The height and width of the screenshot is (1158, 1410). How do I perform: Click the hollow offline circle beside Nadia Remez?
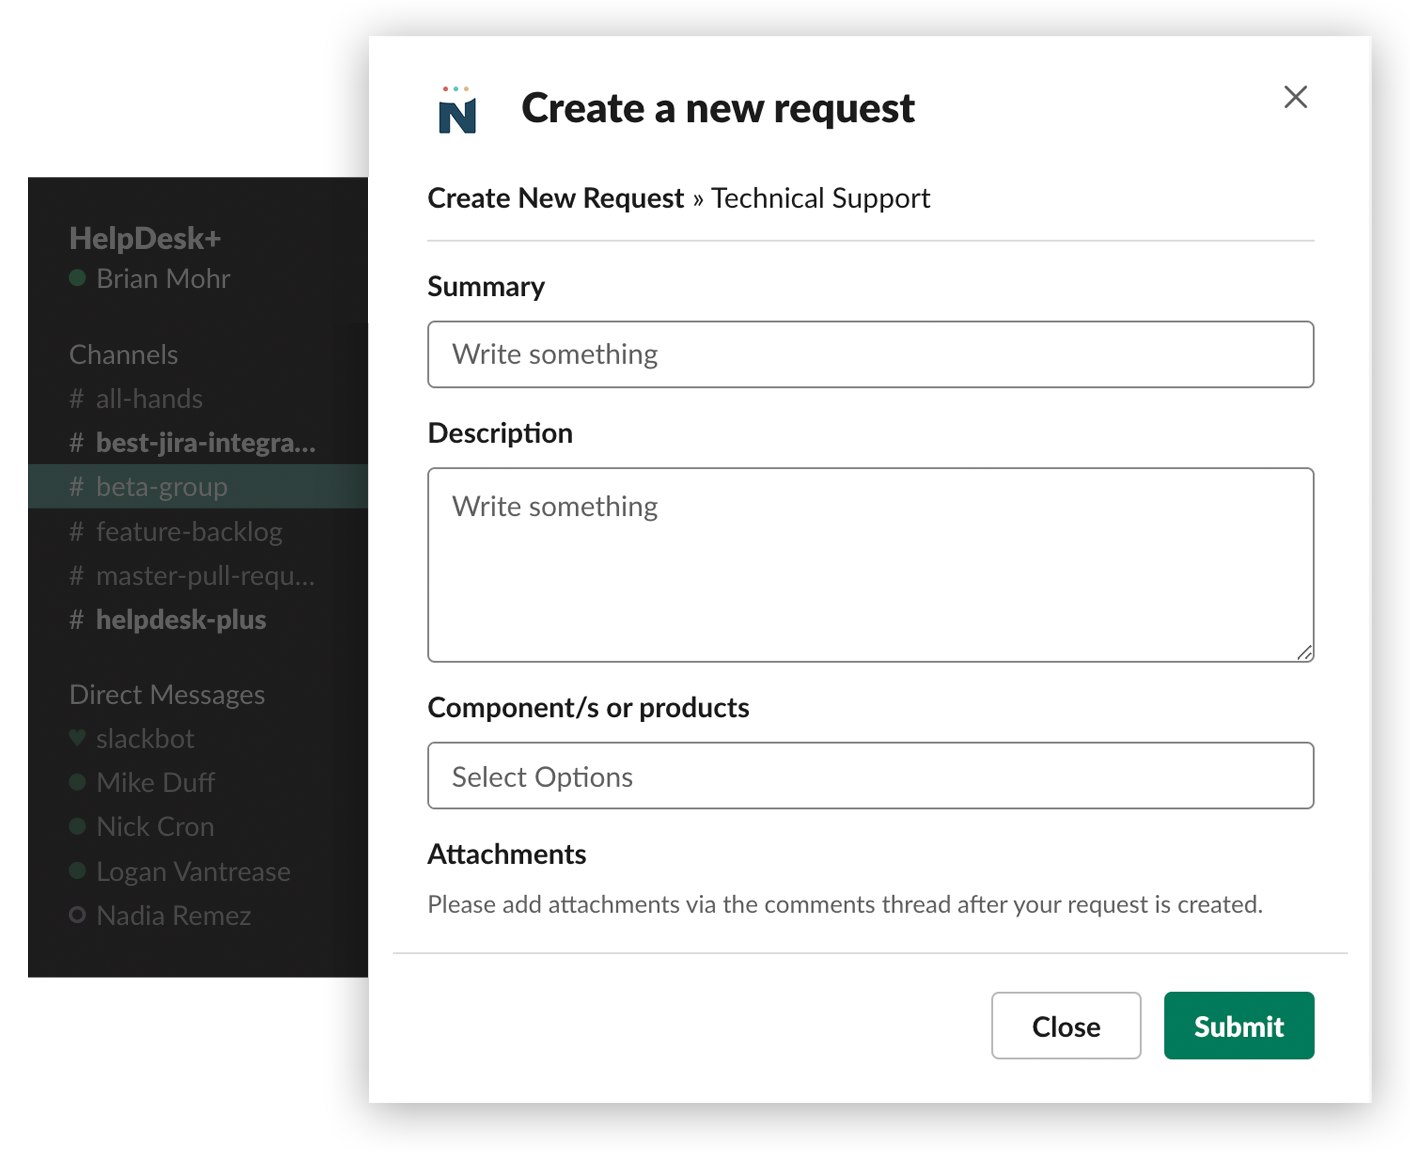[78, 915]
